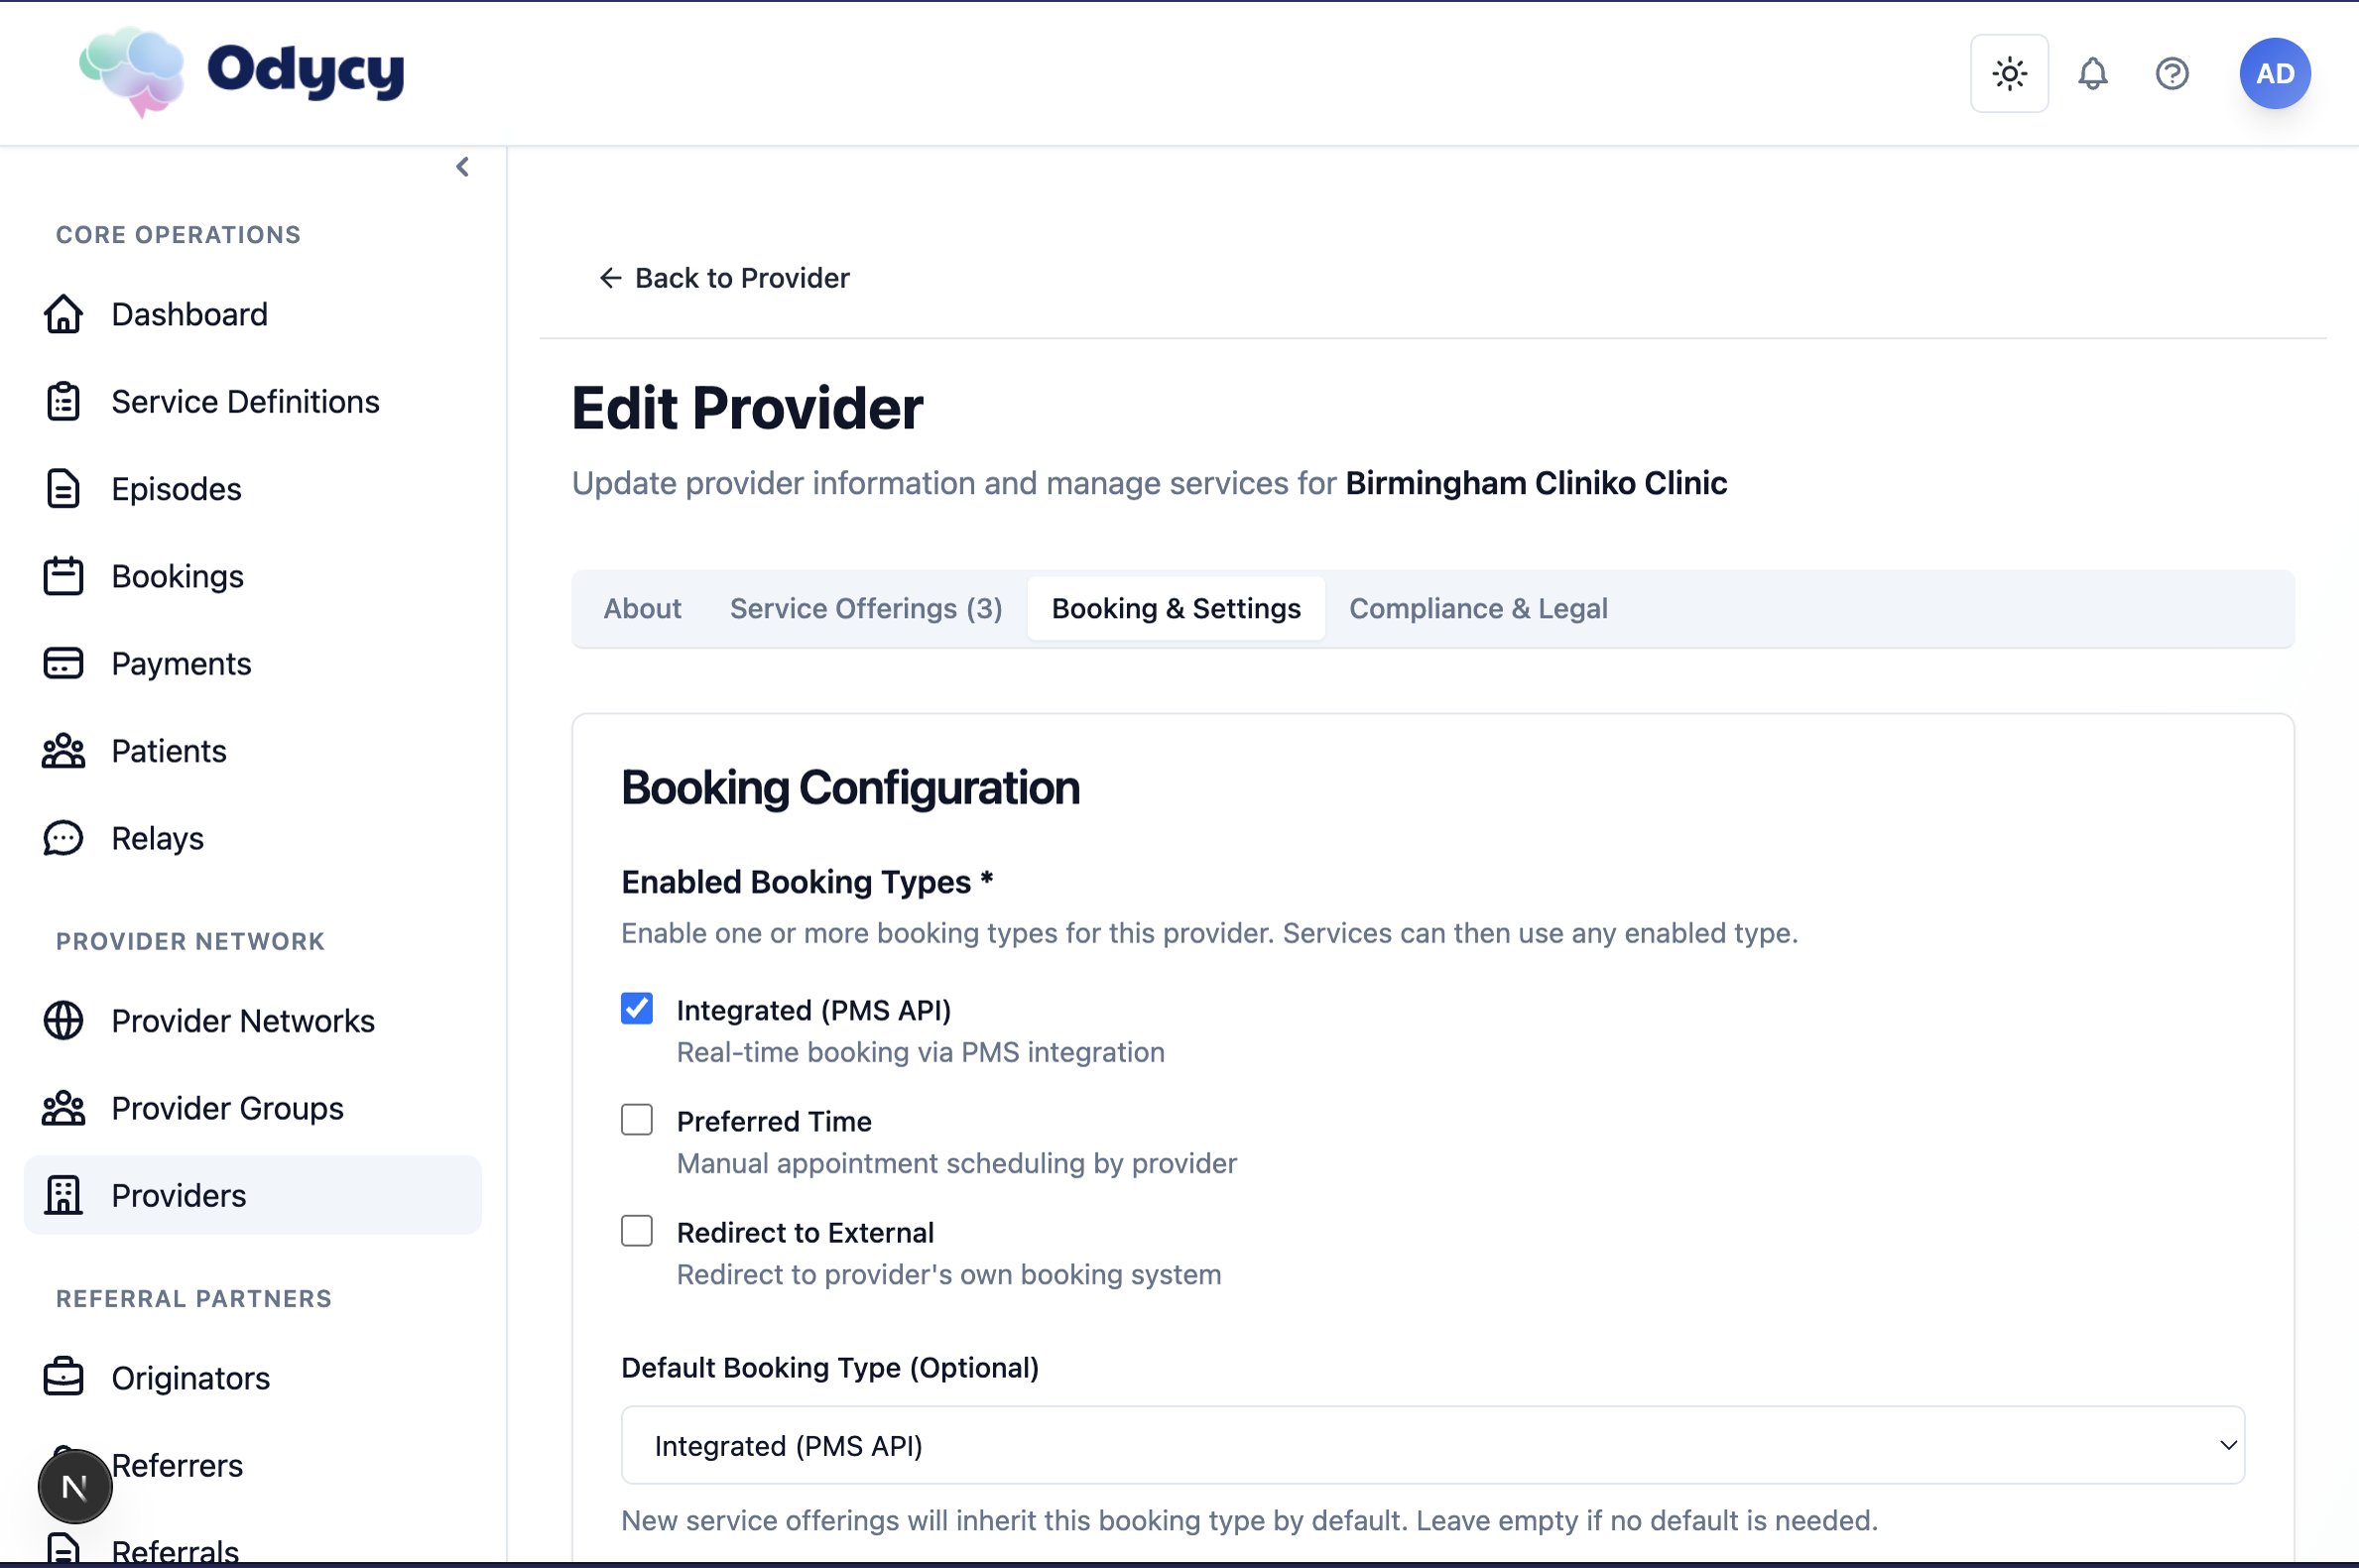
Task: Switch to the Compliance & Legal tab
Action: 1477,608
